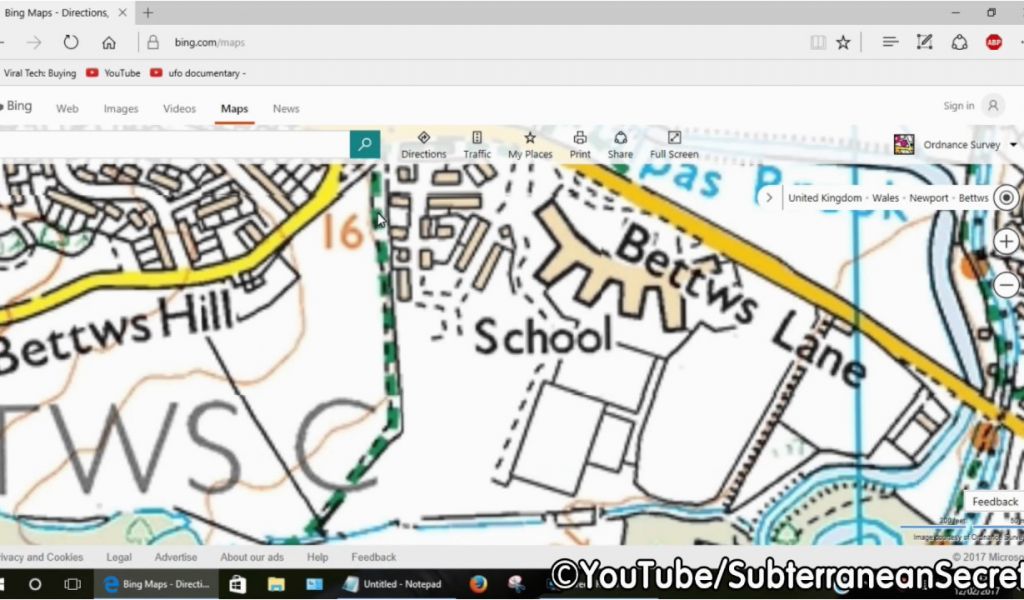Image resolution: width=1024 pixels, height=600 pixels.
Task: Open Task View on the taskbar
Action: point(72,584)
